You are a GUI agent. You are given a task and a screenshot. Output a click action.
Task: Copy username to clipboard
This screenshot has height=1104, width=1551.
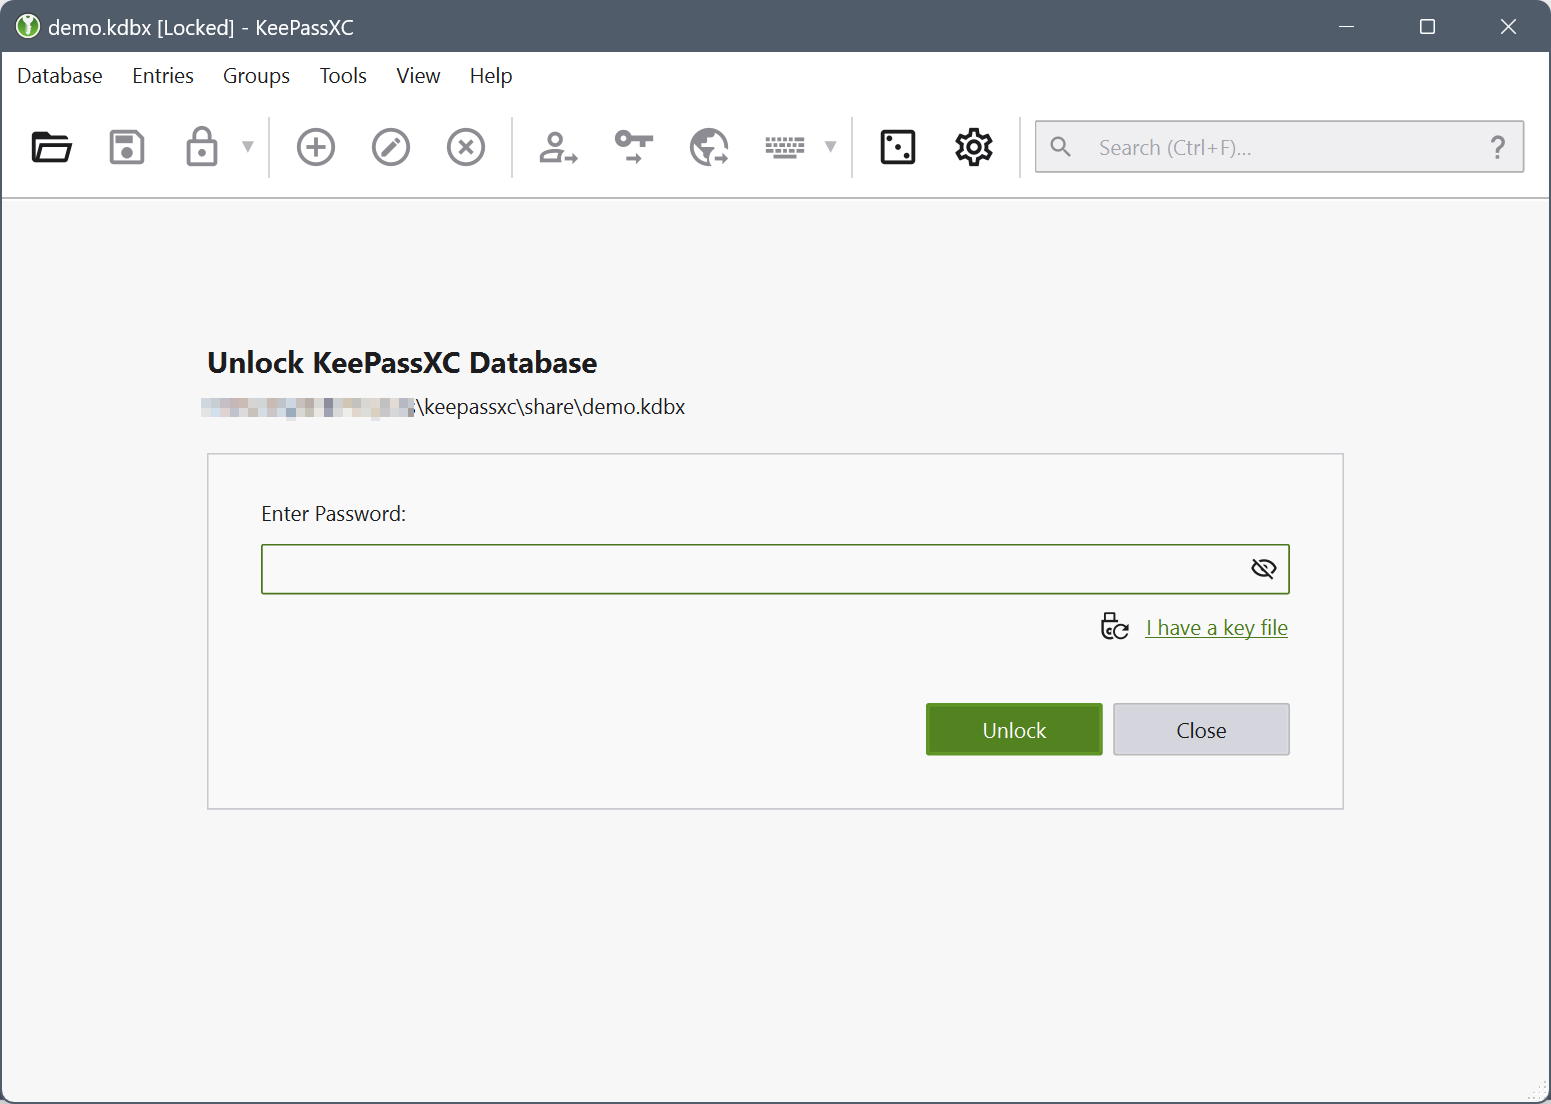point(558,147)
